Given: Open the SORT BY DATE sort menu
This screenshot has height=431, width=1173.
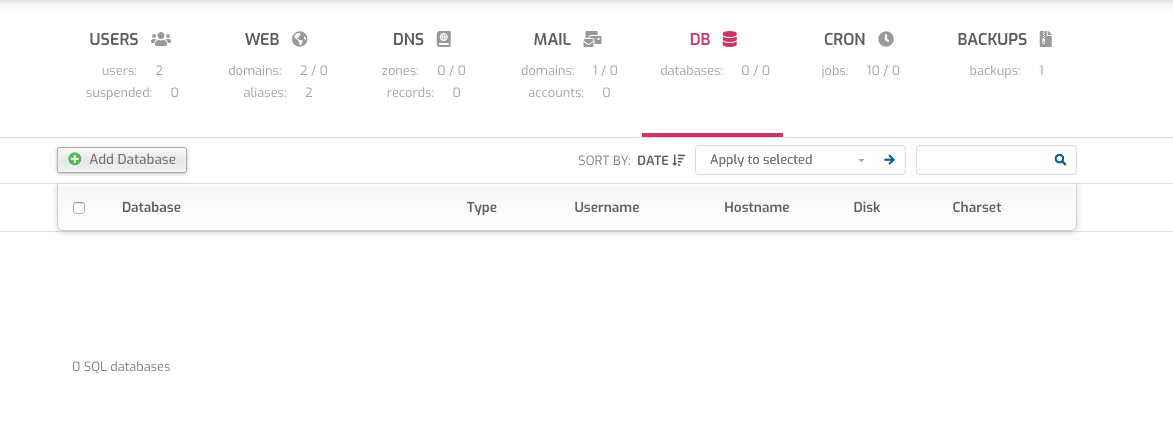Looking at the screenshot, I should click(x=661, y=160).
